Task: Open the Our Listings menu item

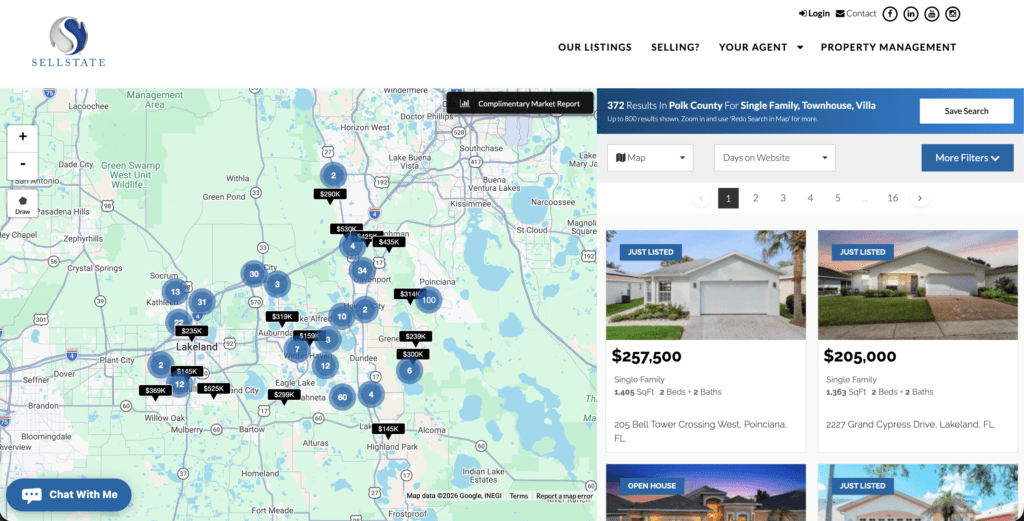Action: pyautogui.click(x=595, y=47)
